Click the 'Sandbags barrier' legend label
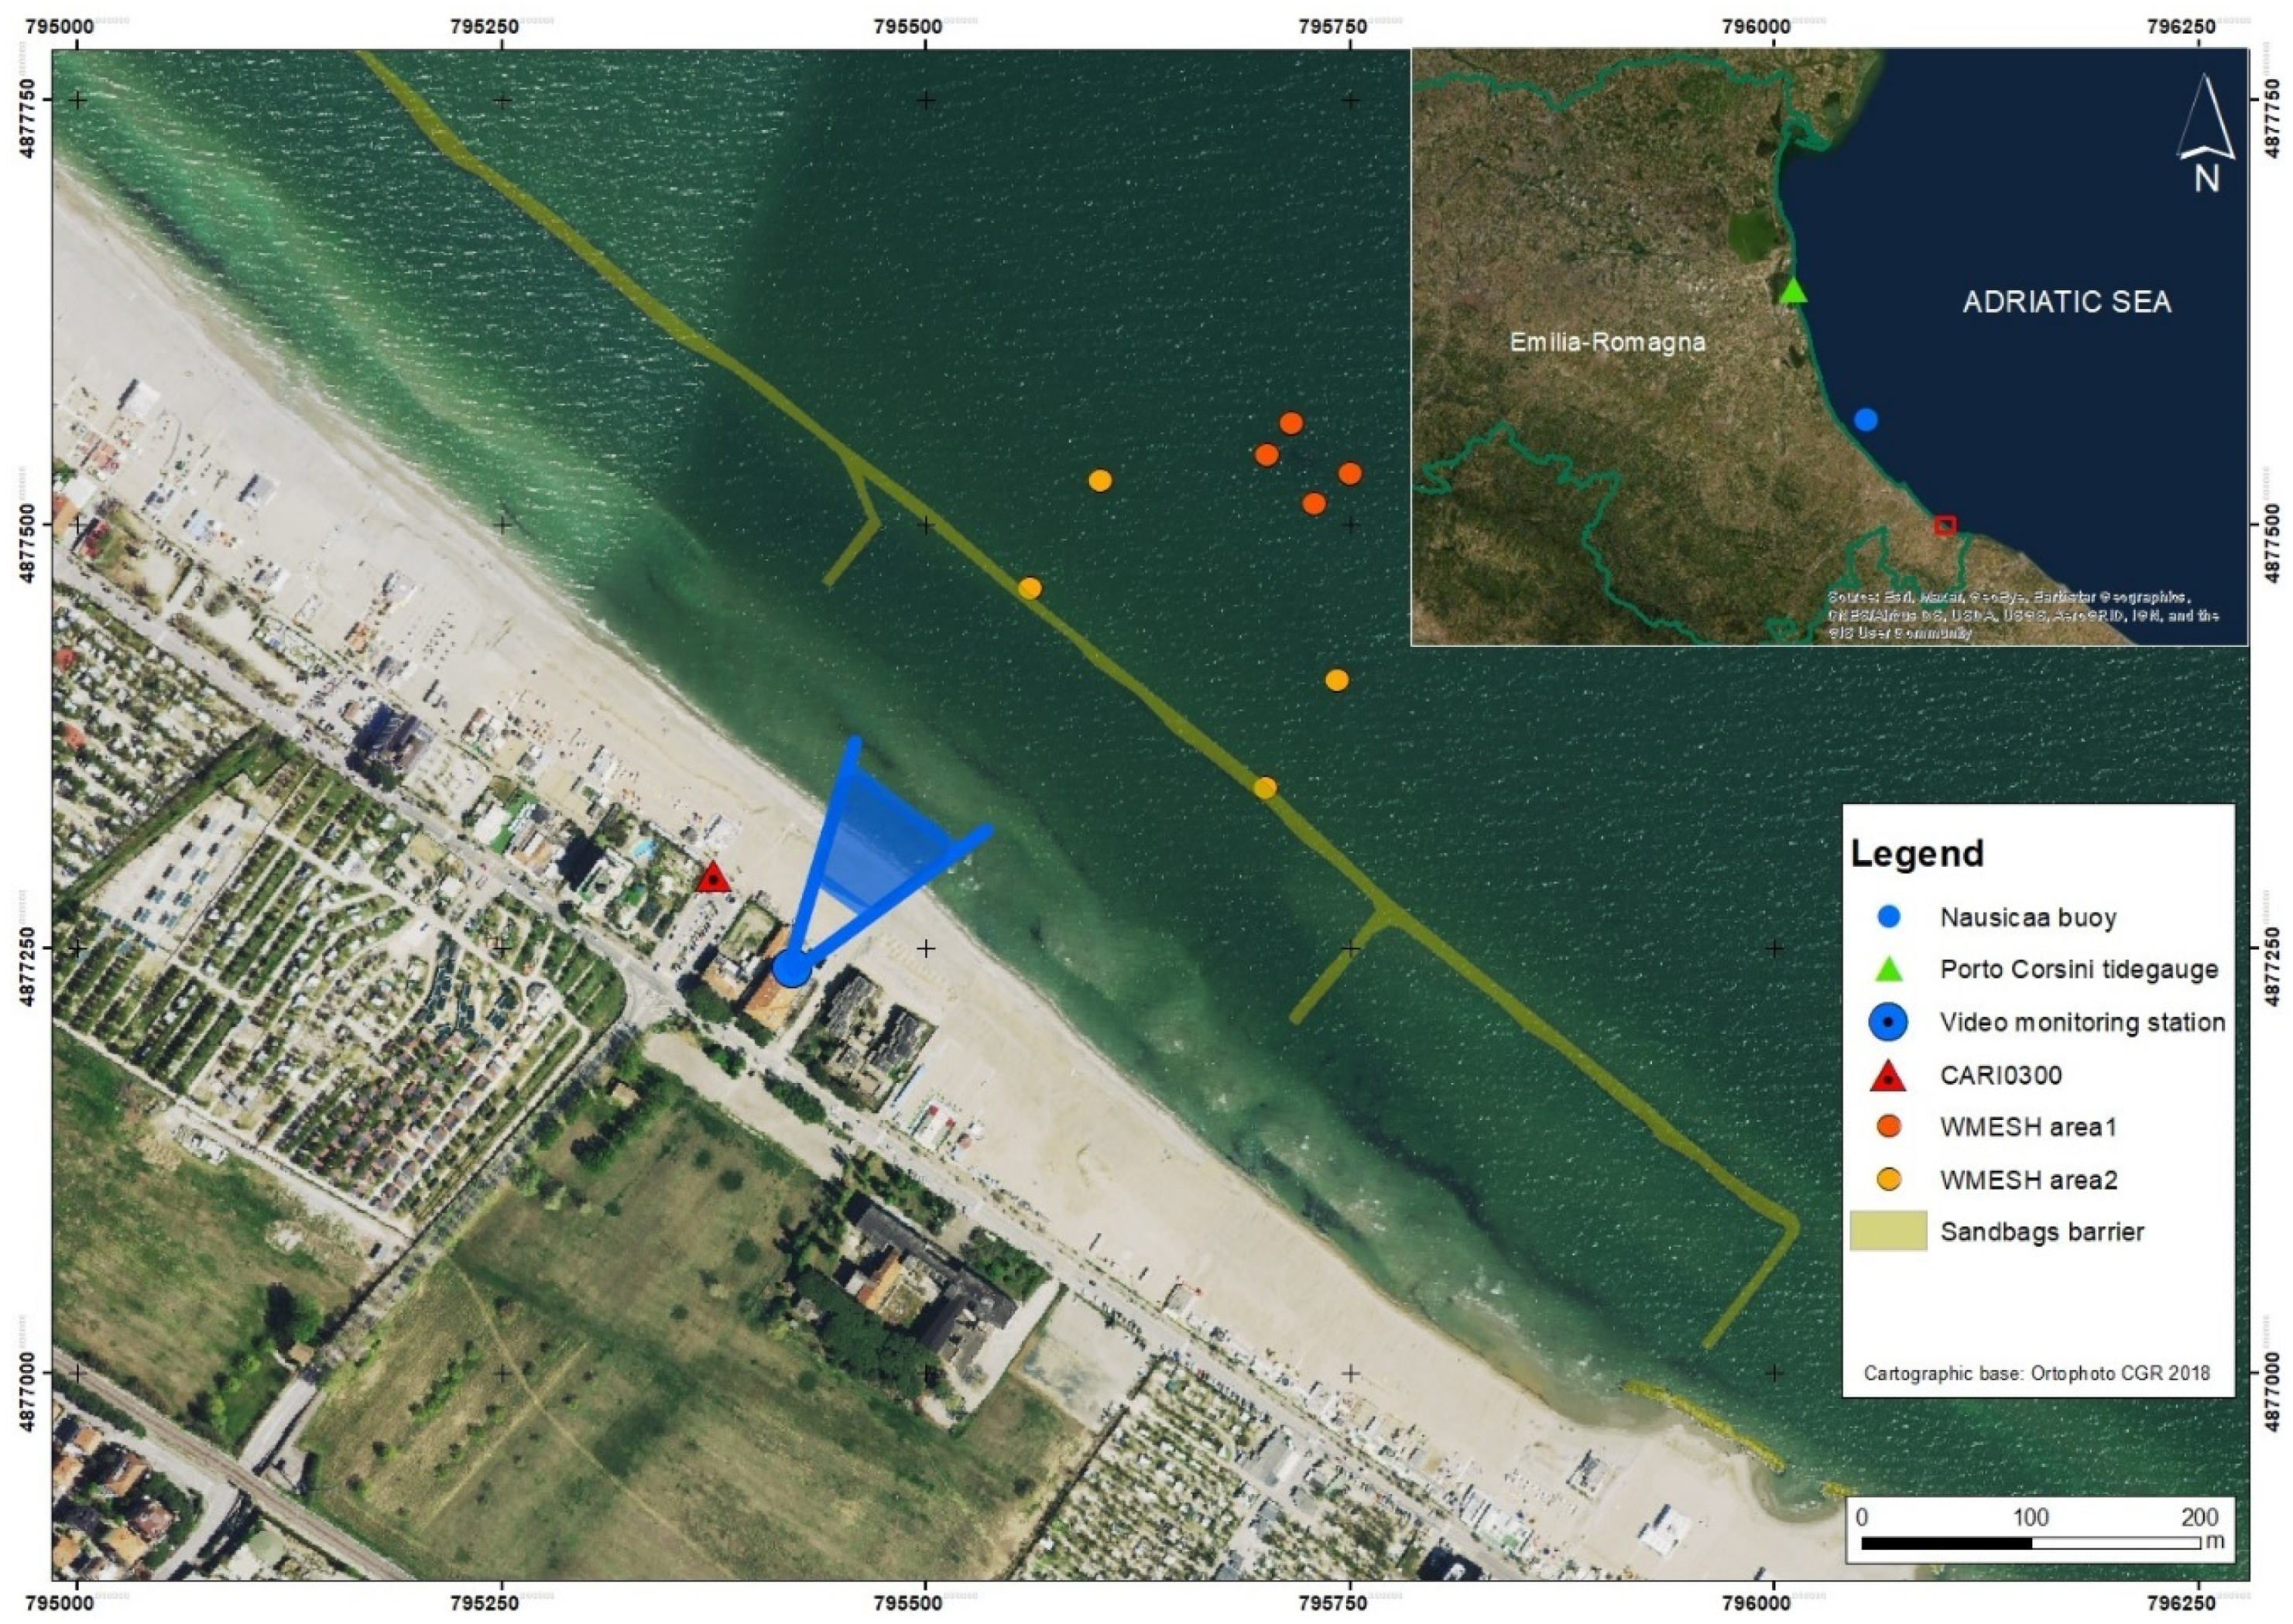The width and height of the screenshot is (2293, 1624). pos(2042,1231)
